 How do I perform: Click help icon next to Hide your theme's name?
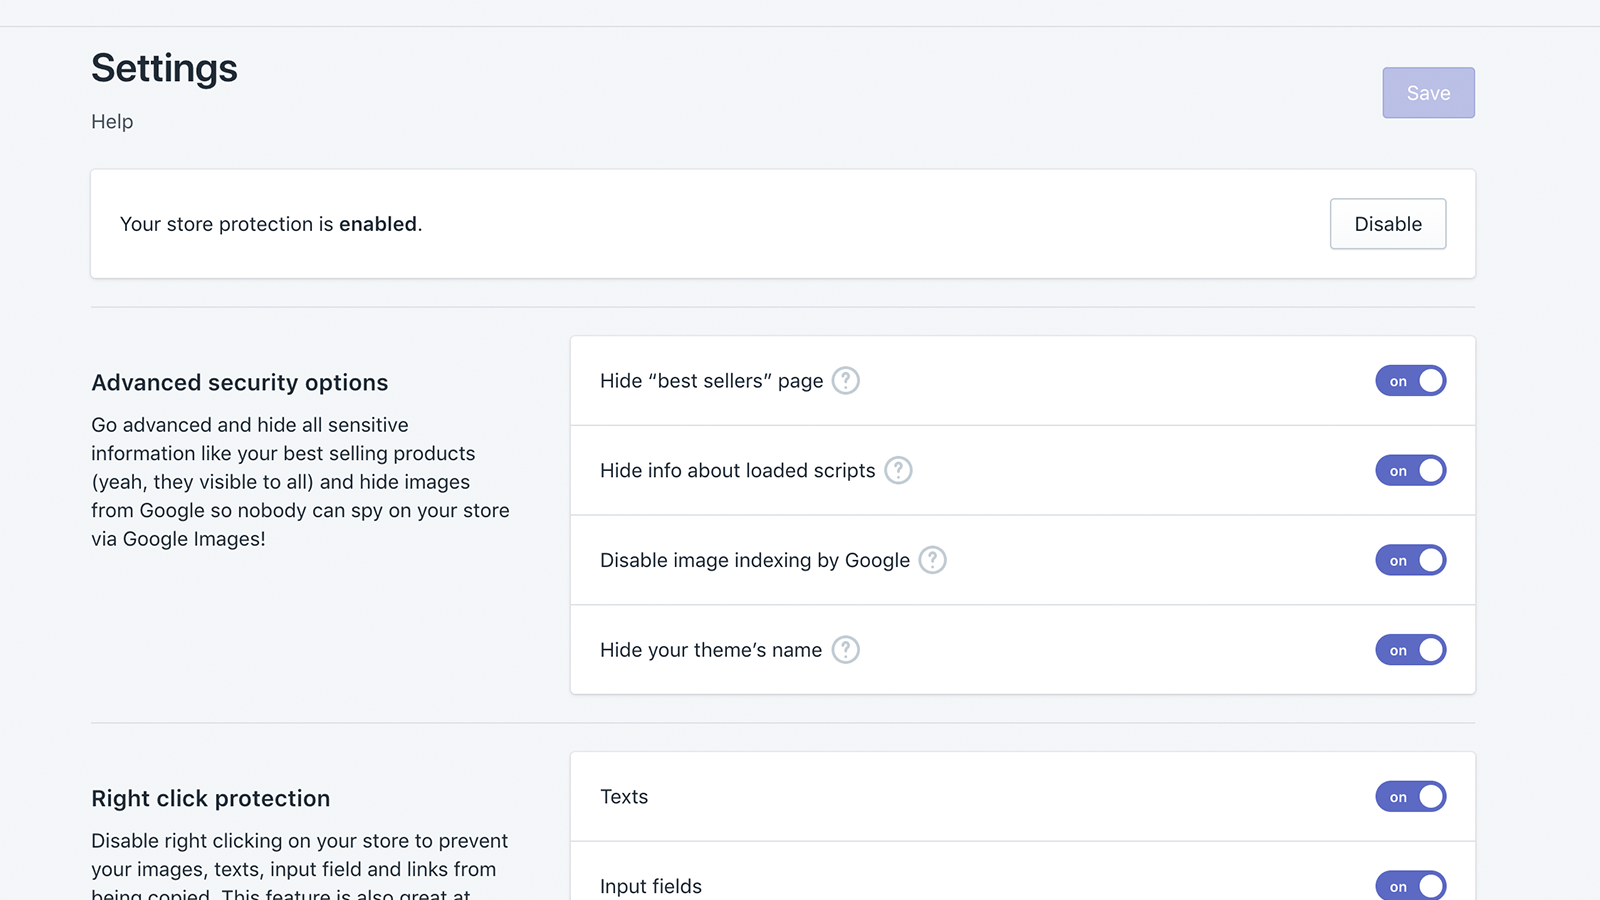coord(845,650)
